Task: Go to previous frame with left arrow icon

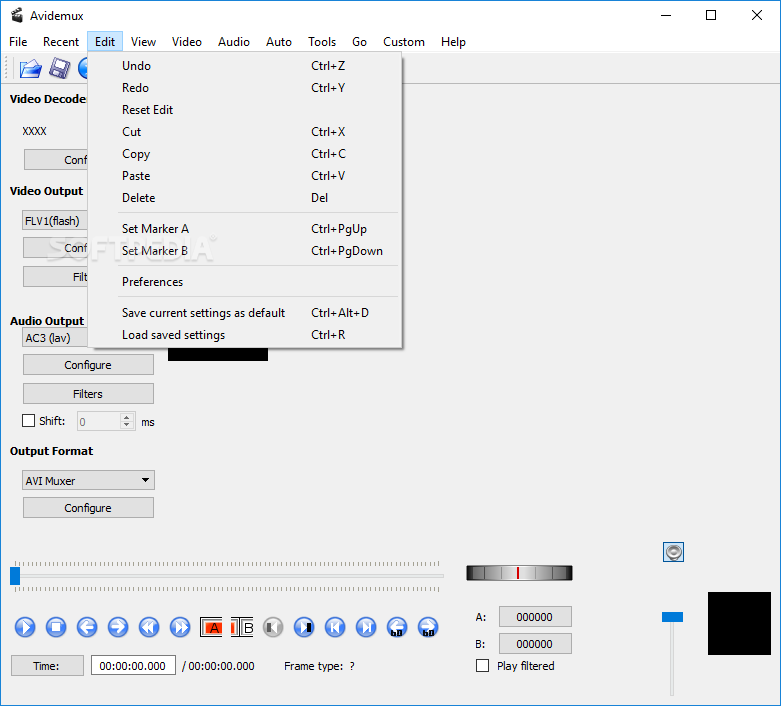Action: [x=87, y=627]
